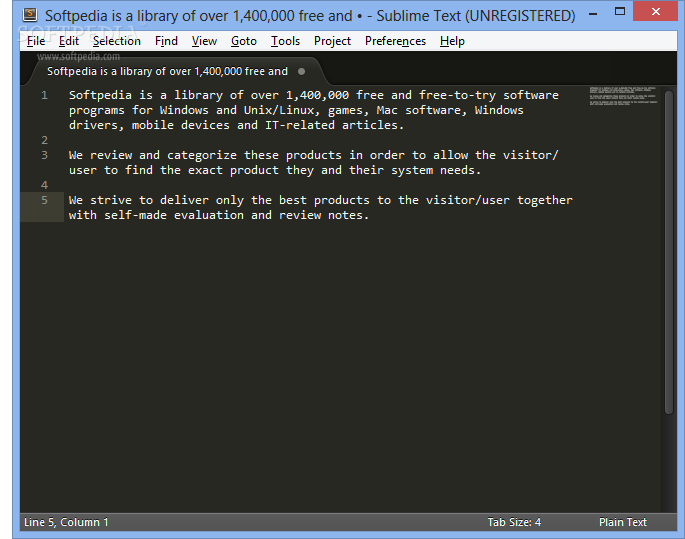Open the Find menu
The image size is (685, 539).
coord(166,41)
